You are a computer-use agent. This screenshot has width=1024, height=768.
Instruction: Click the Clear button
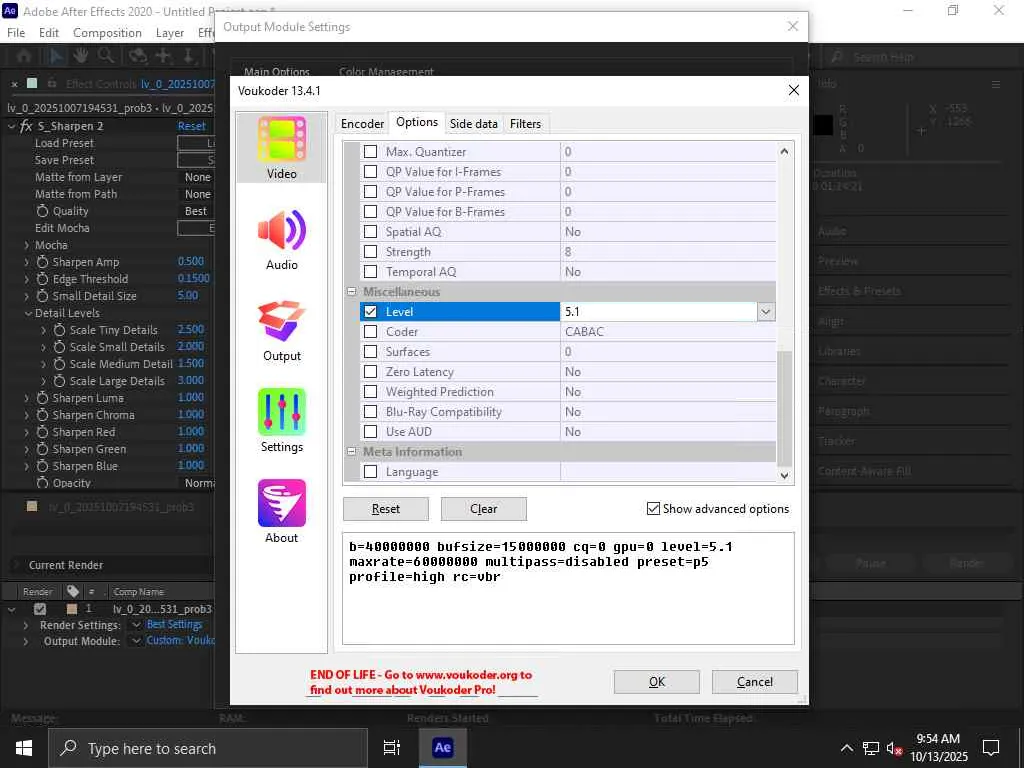(x=483, y=509)
